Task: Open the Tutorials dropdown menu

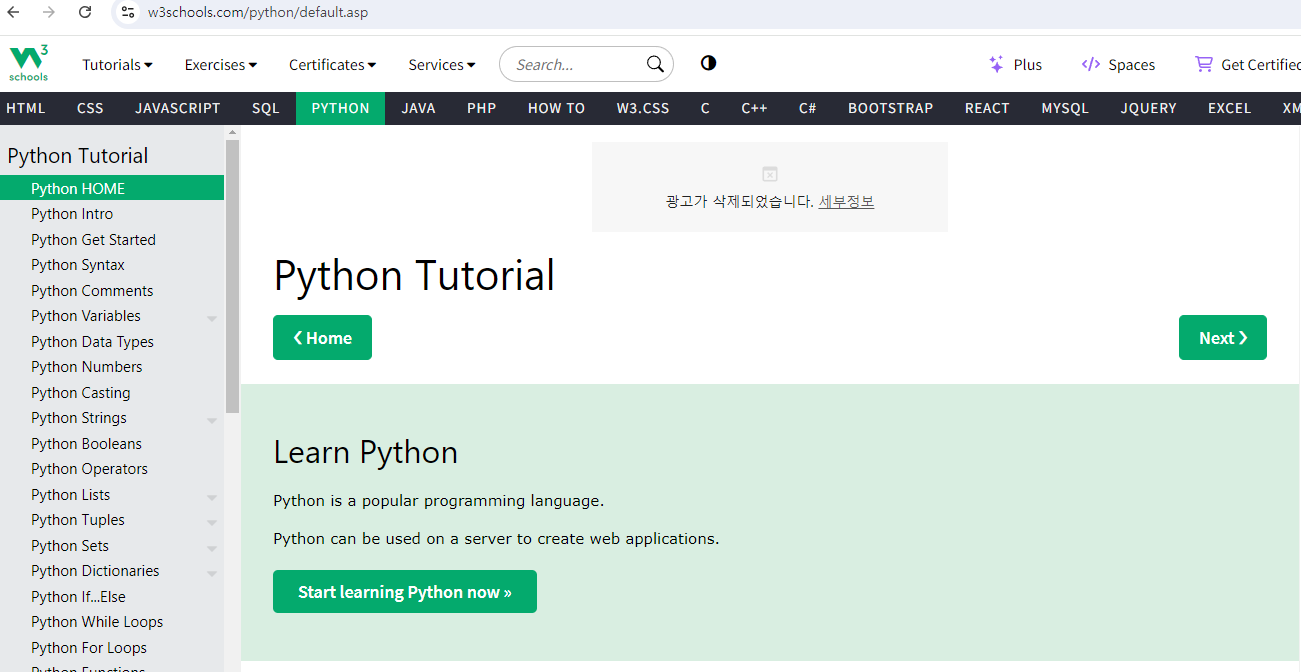Action: [x=117, y=65]
